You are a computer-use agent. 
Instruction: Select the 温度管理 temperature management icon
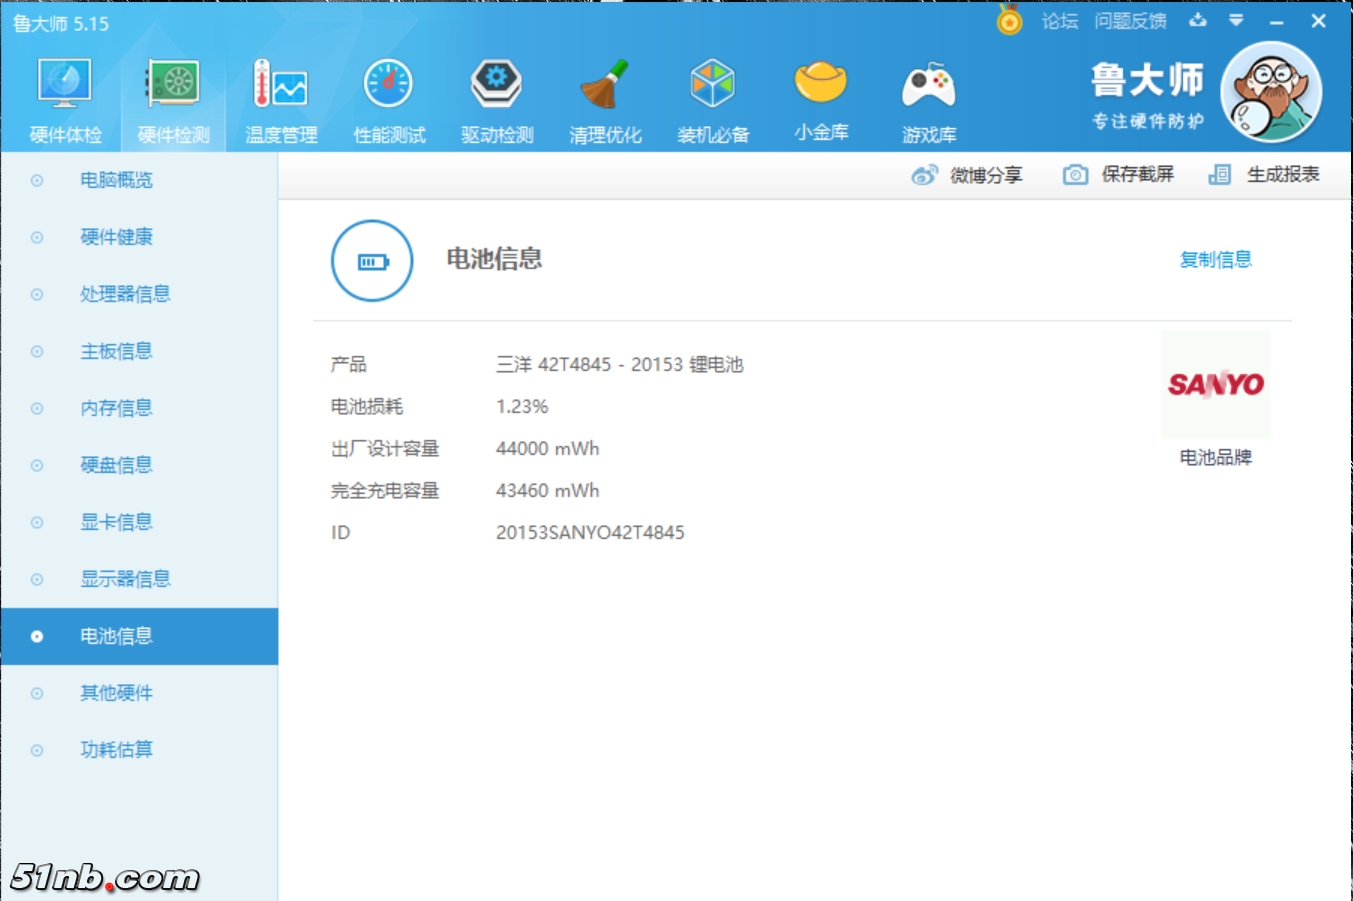click(281, 95)
